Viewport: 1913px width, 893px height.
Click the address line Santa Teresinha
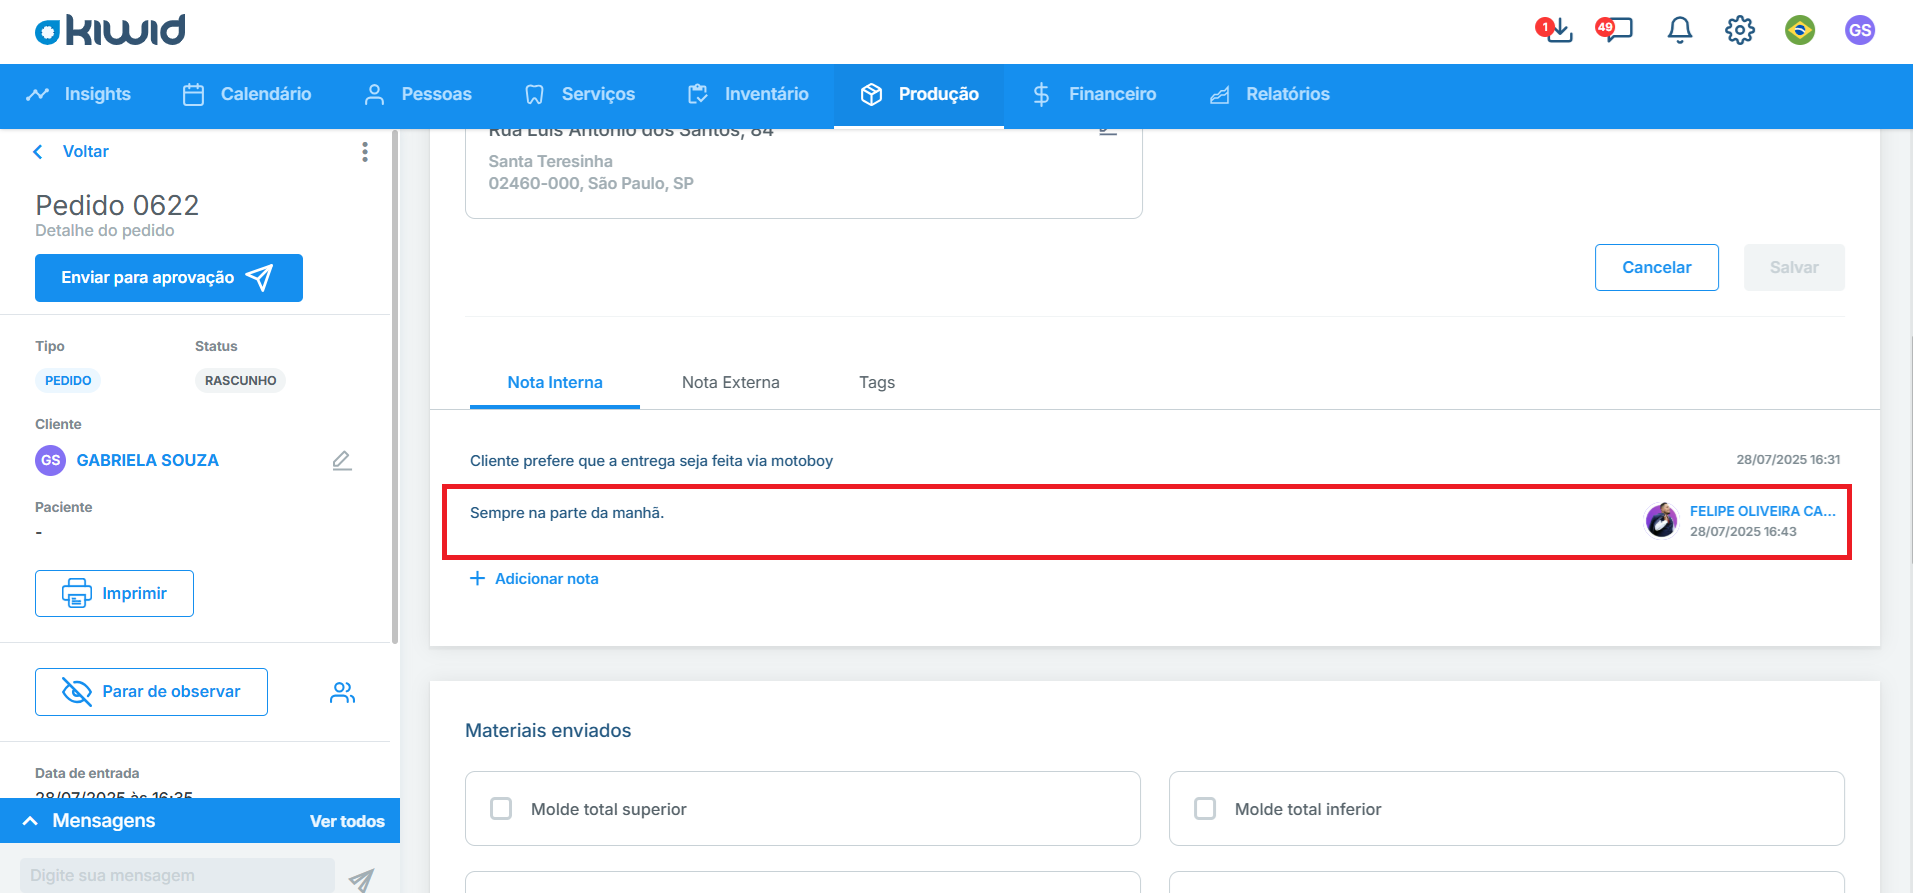point(550,161)
